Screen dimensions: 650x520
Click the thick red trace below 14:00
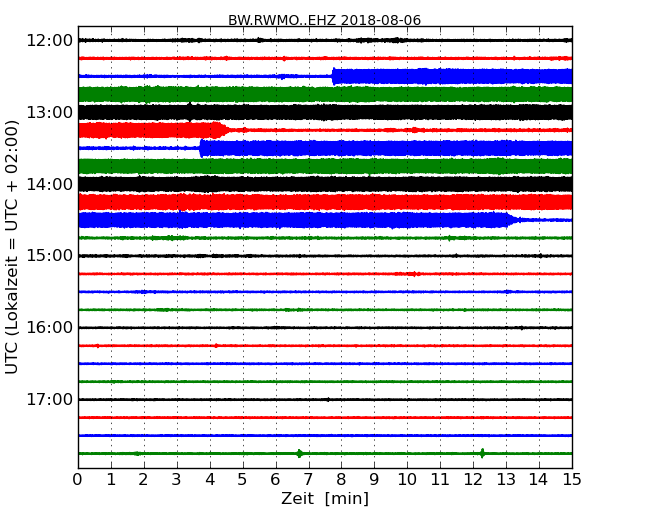(325, 202)
